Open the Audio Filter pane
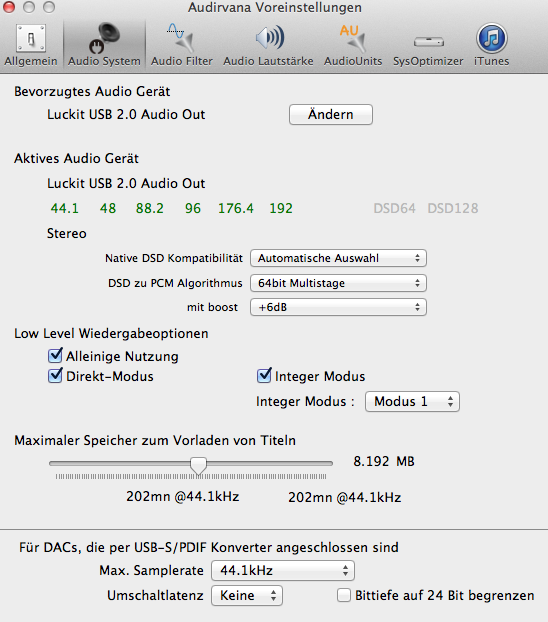 tap(182, 45)
